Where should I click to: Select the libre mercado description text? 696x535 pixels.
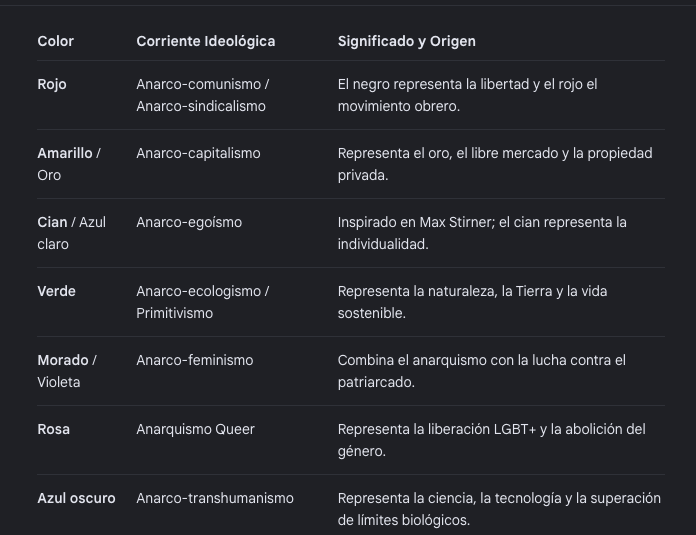coord(495,164)
